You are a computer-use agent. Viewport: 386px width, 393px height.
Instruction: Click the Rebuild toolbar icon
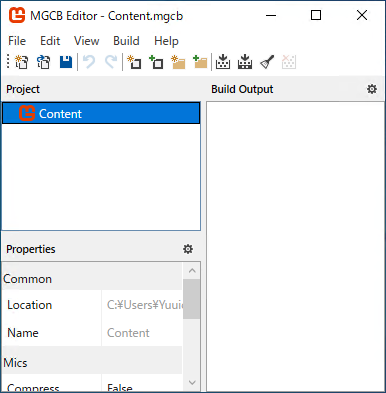pos(245,62)
